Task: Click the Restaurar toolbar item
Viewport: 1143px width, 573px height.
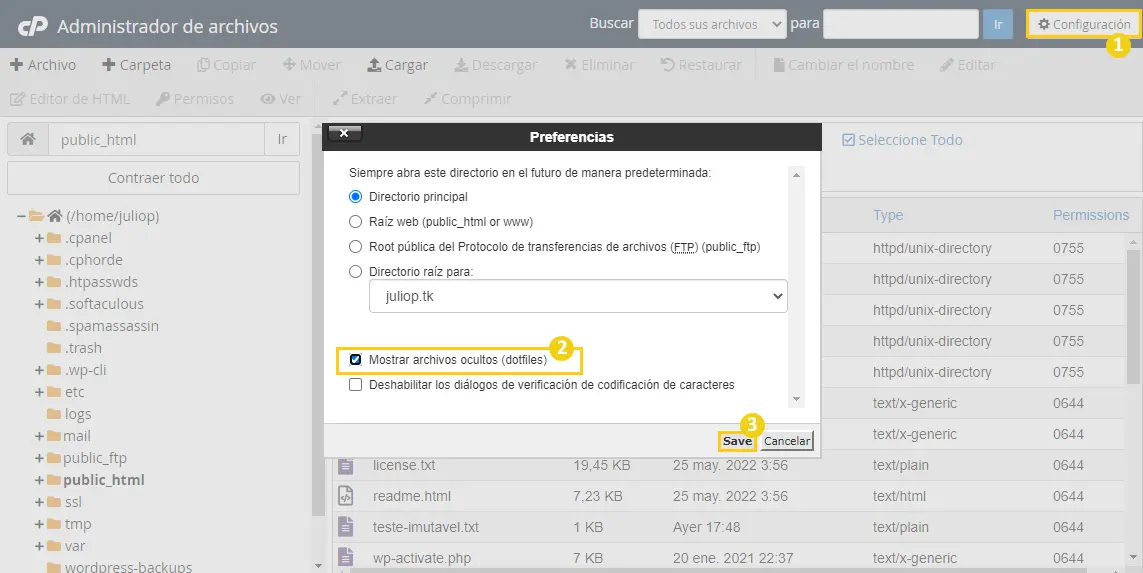Action: point(701,65)
